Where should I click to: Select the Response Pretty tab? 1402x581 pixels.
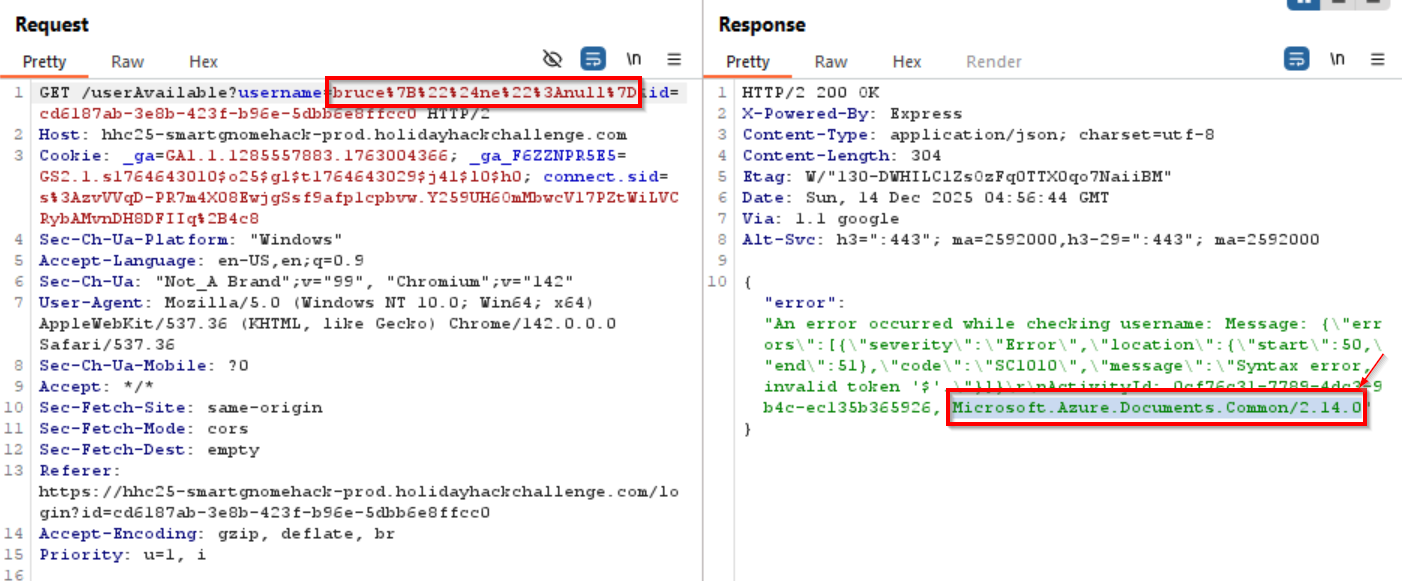(x=748, y=62)
